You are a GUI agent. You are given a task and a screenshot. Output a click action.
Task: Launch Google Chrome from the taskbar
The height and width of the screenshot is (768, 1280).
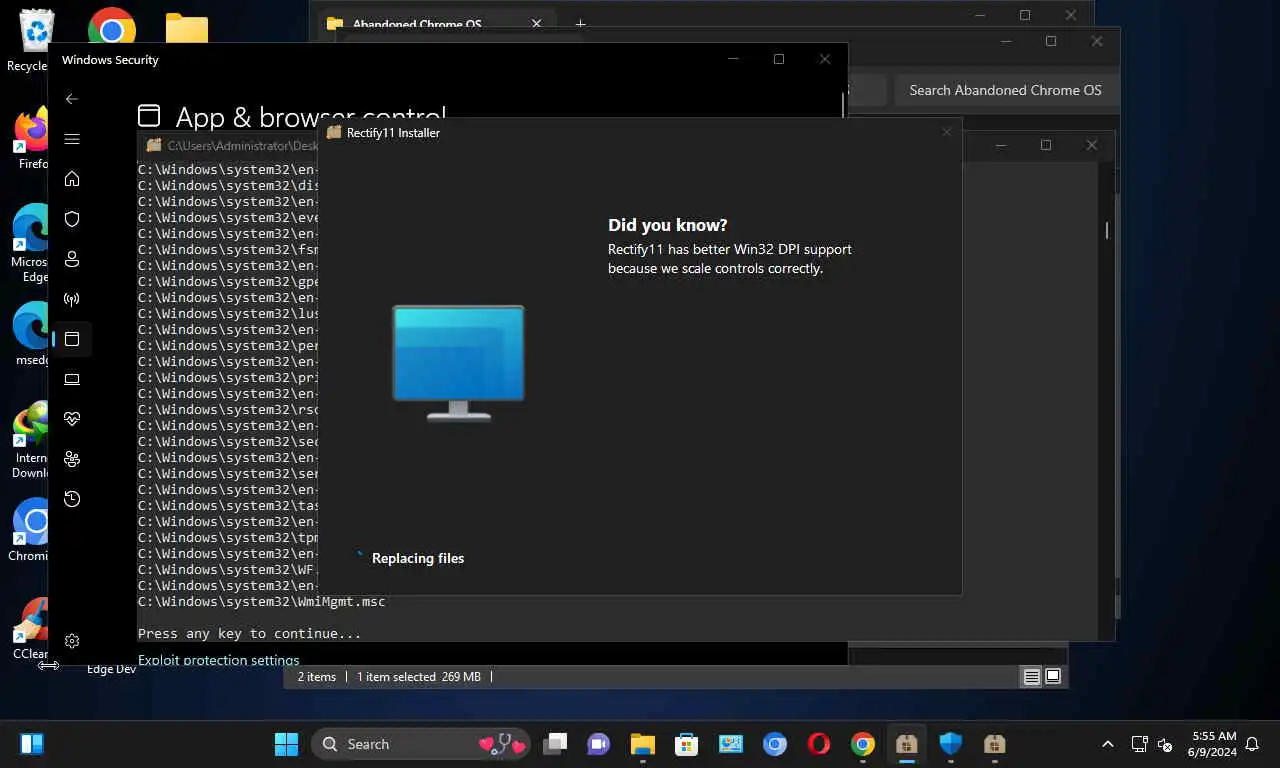pyautogui.click(x=863, y=744)
